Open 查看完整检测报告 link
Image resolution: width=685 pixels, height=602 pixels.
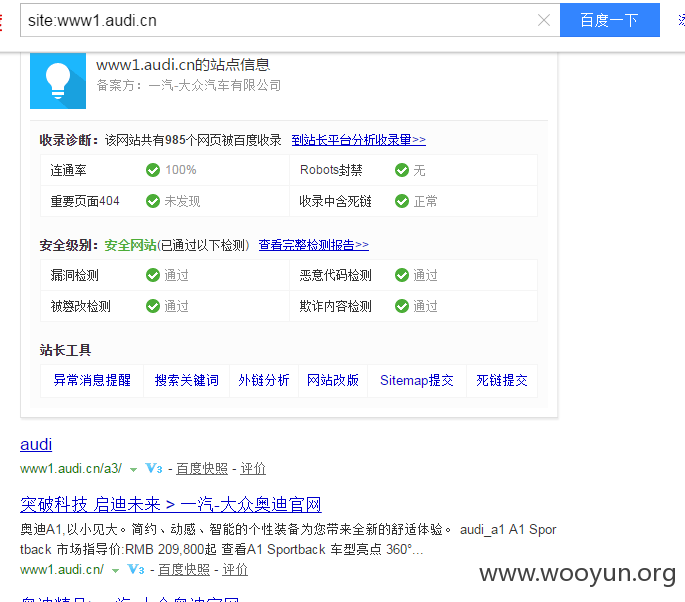tap(314, 245)
